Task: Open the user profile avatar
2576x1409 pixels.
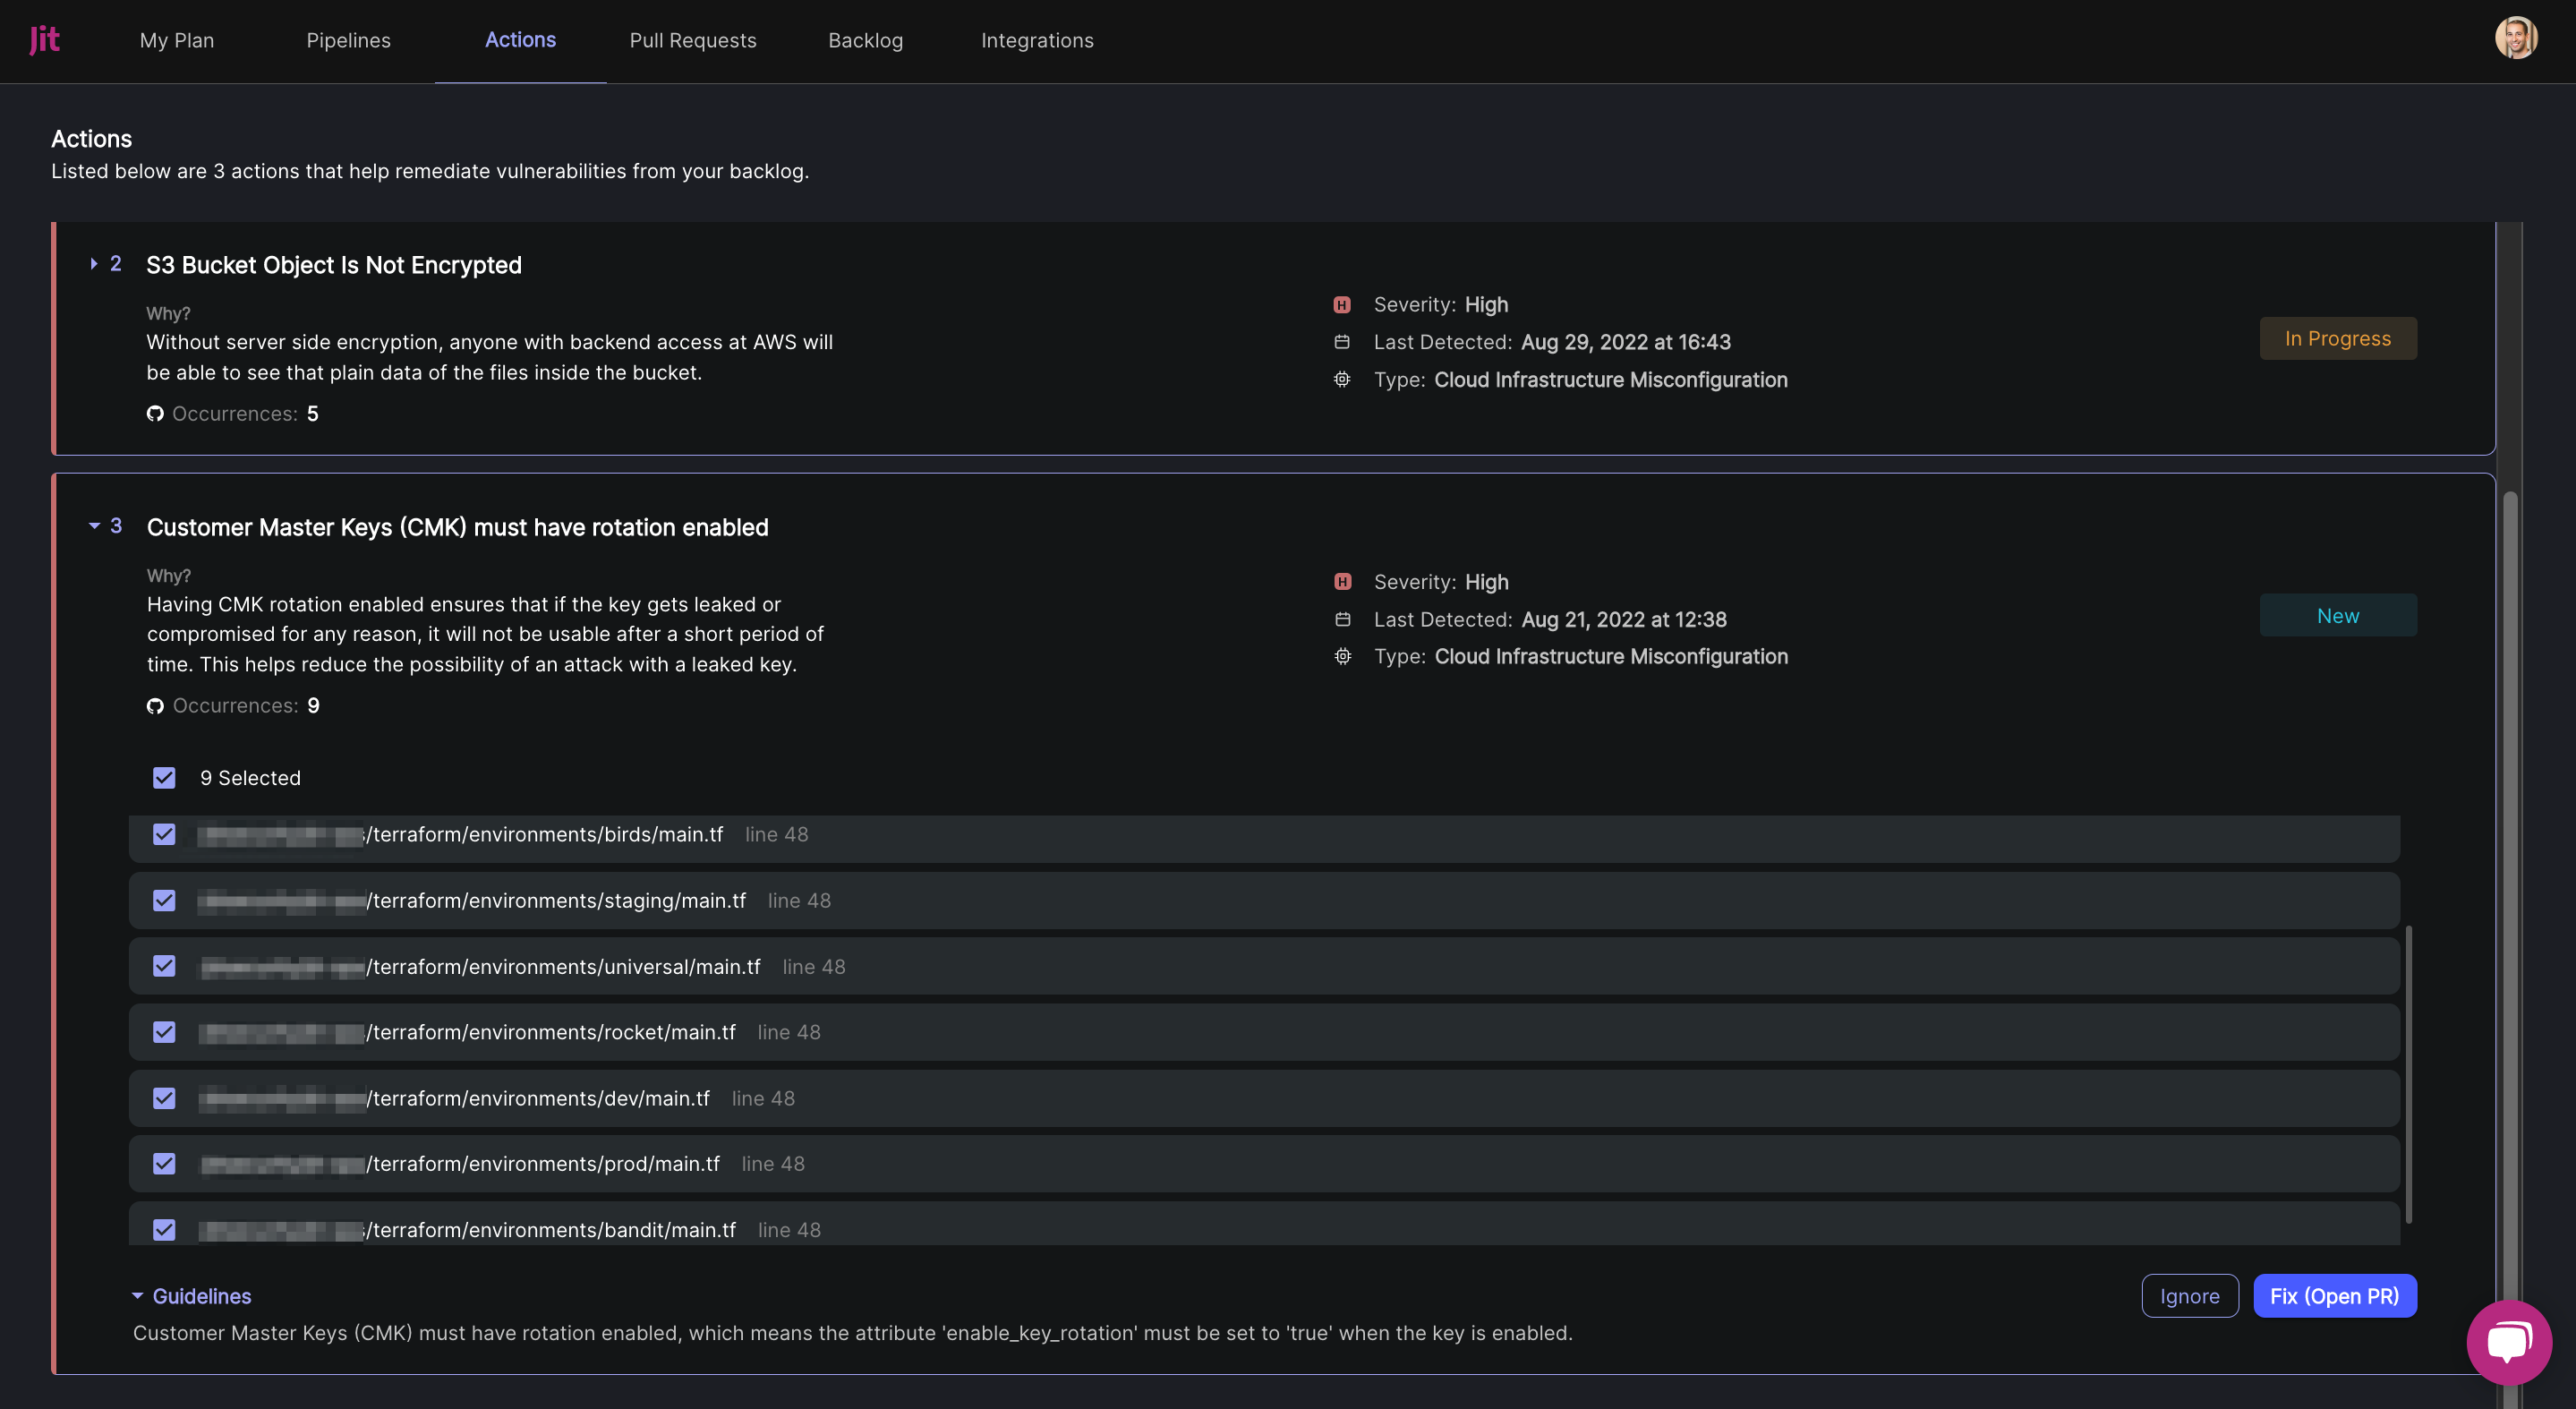Action: pos(2515,39)
